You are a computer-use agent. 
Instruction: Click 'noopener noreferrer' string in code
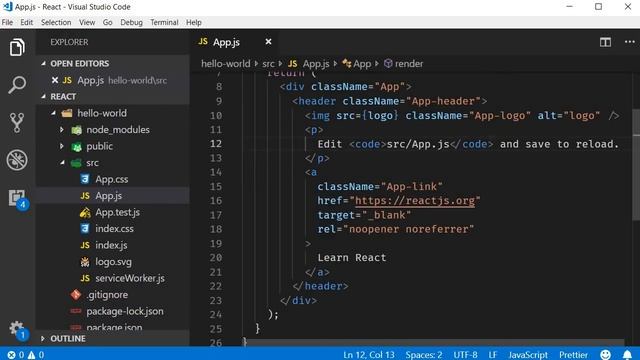coord(408,229)
